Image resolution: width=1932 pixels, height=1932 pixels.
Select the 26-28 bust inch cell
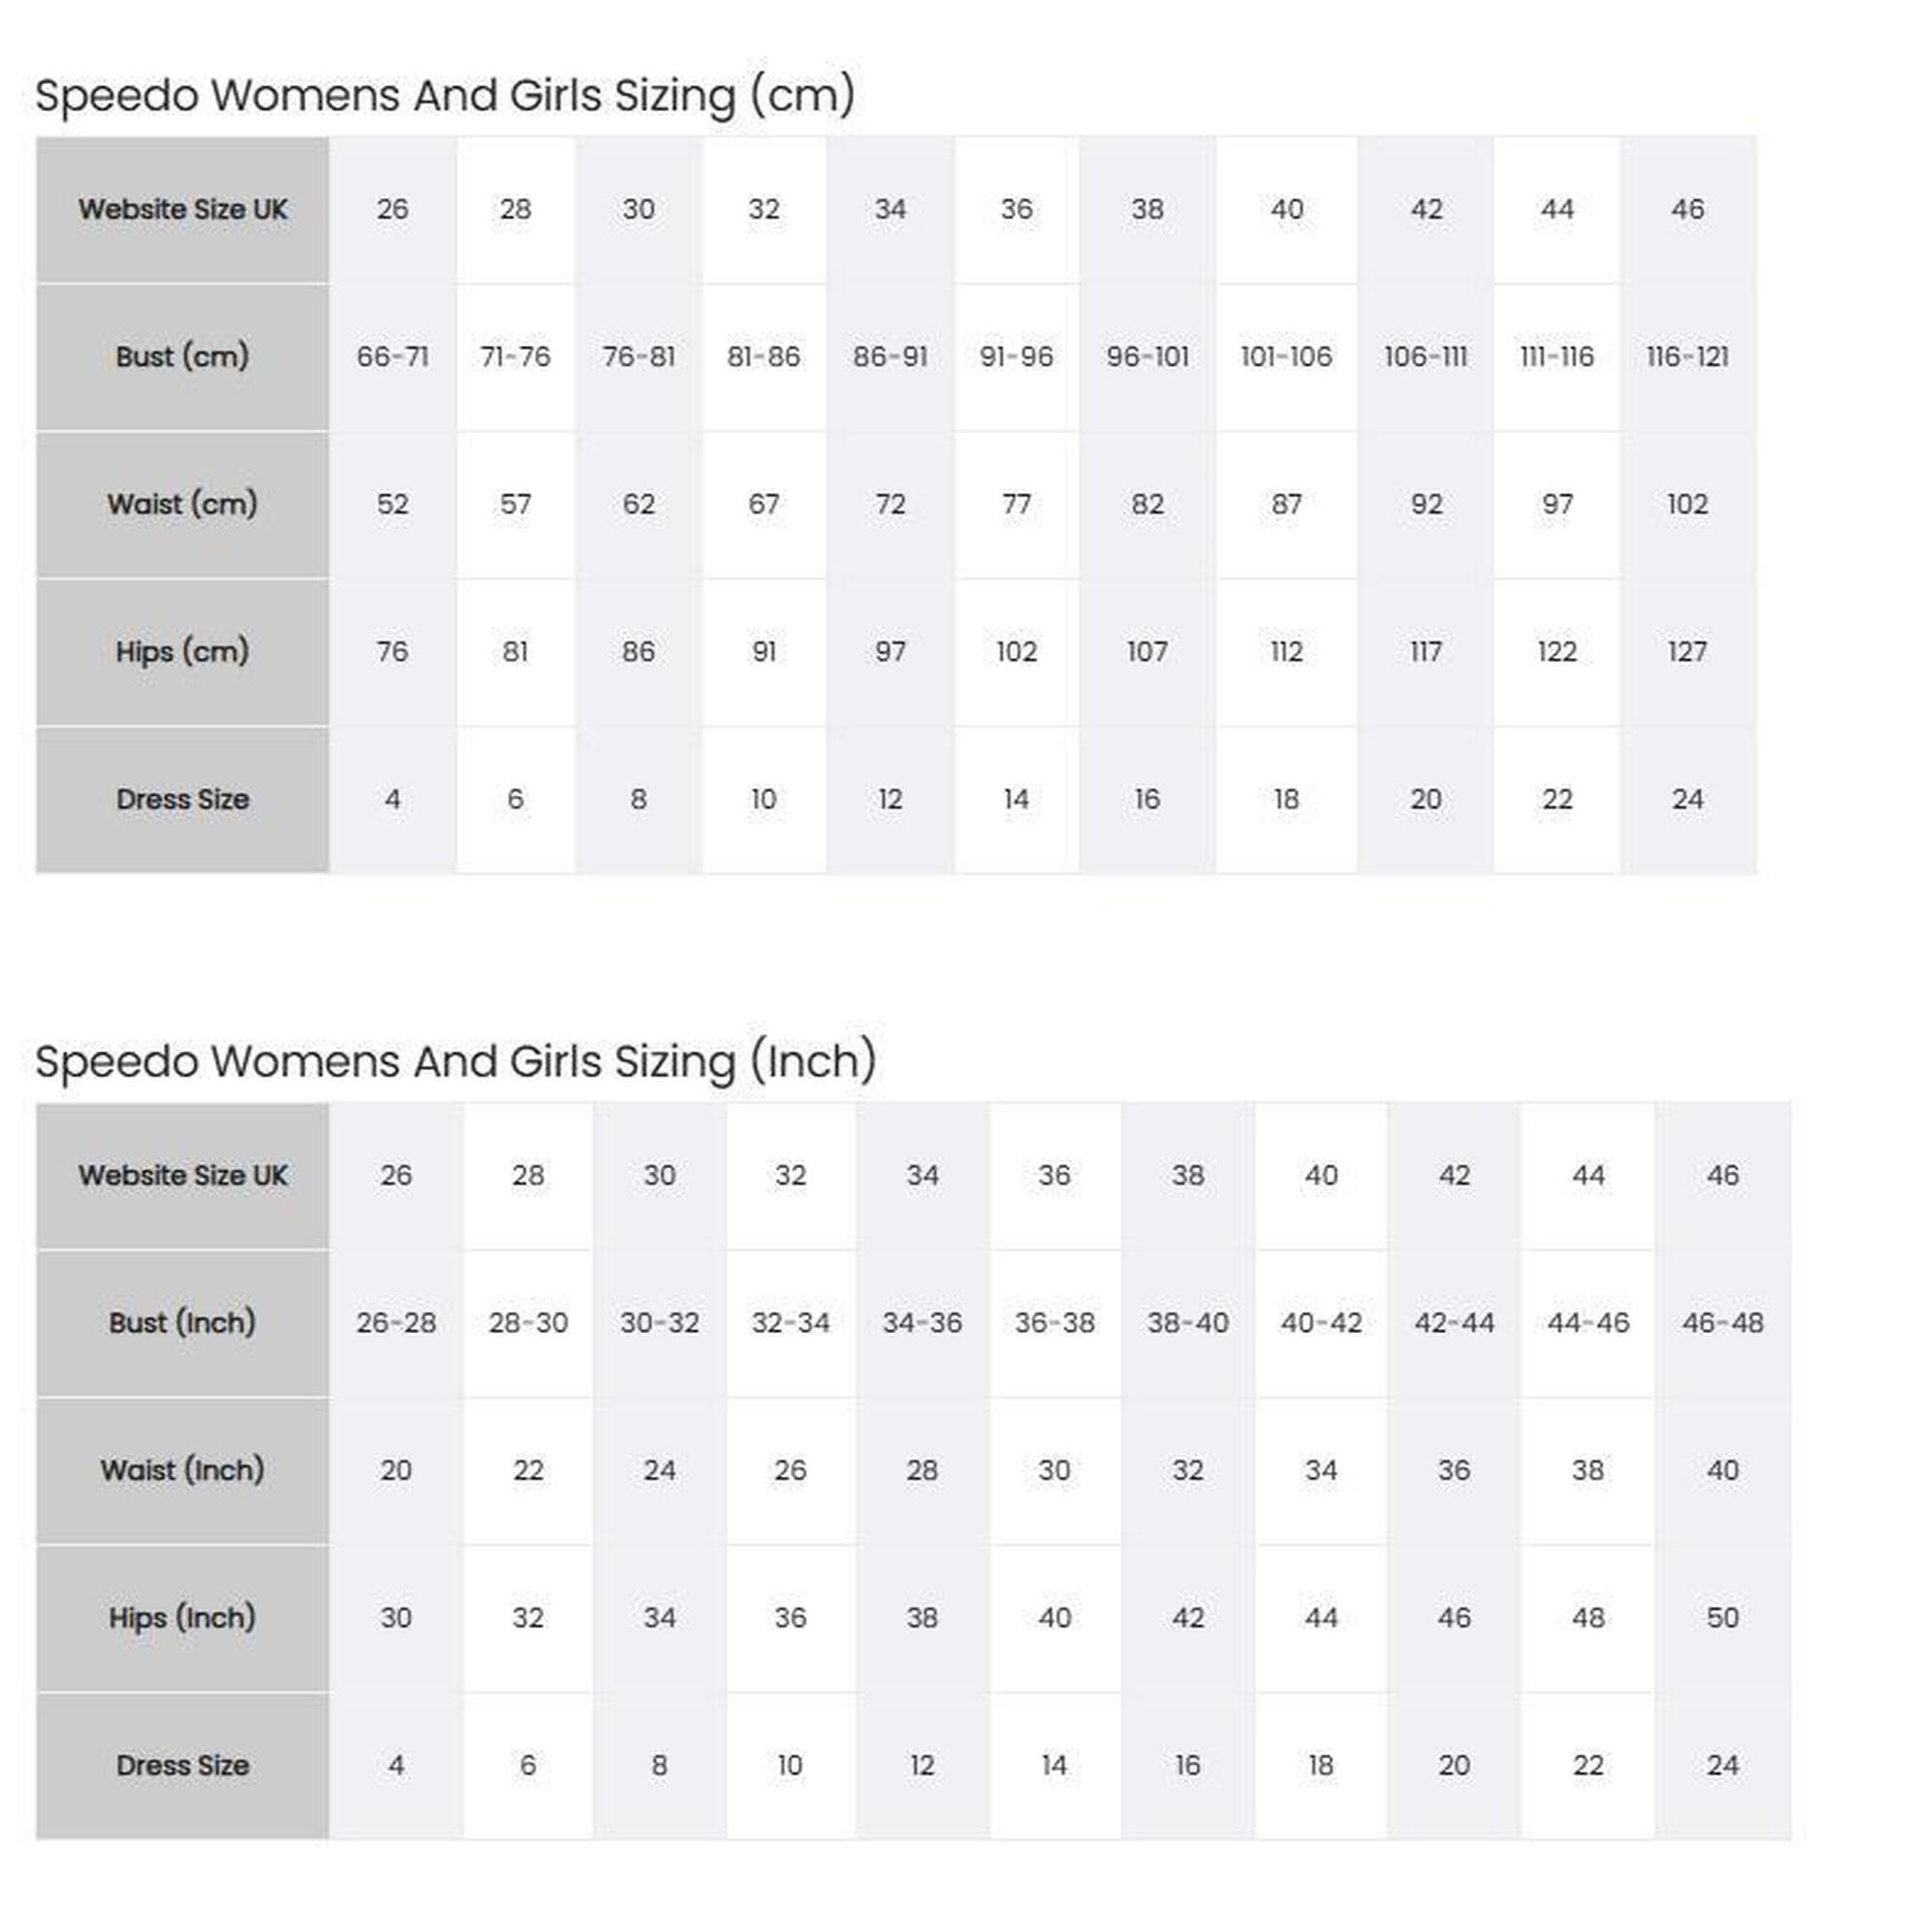coord(396,1323)
